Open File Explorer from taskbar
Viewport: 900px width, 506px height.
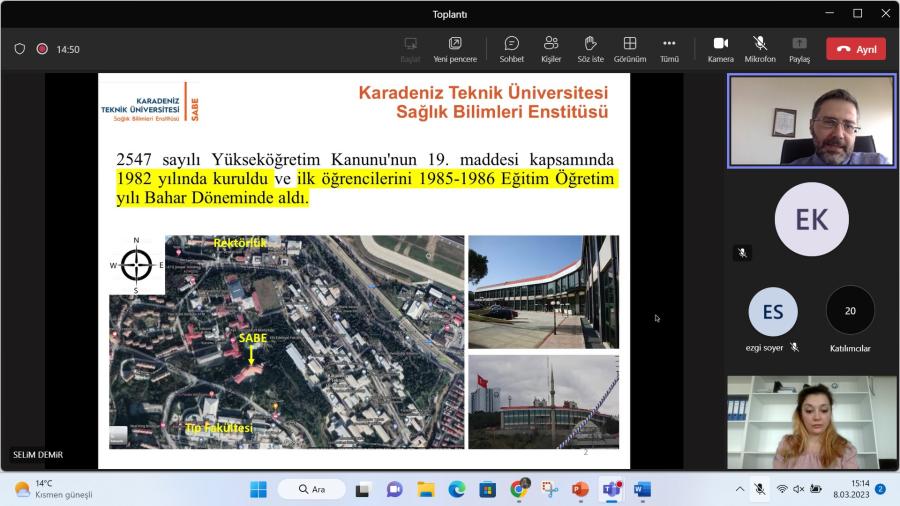click(425, 489)
